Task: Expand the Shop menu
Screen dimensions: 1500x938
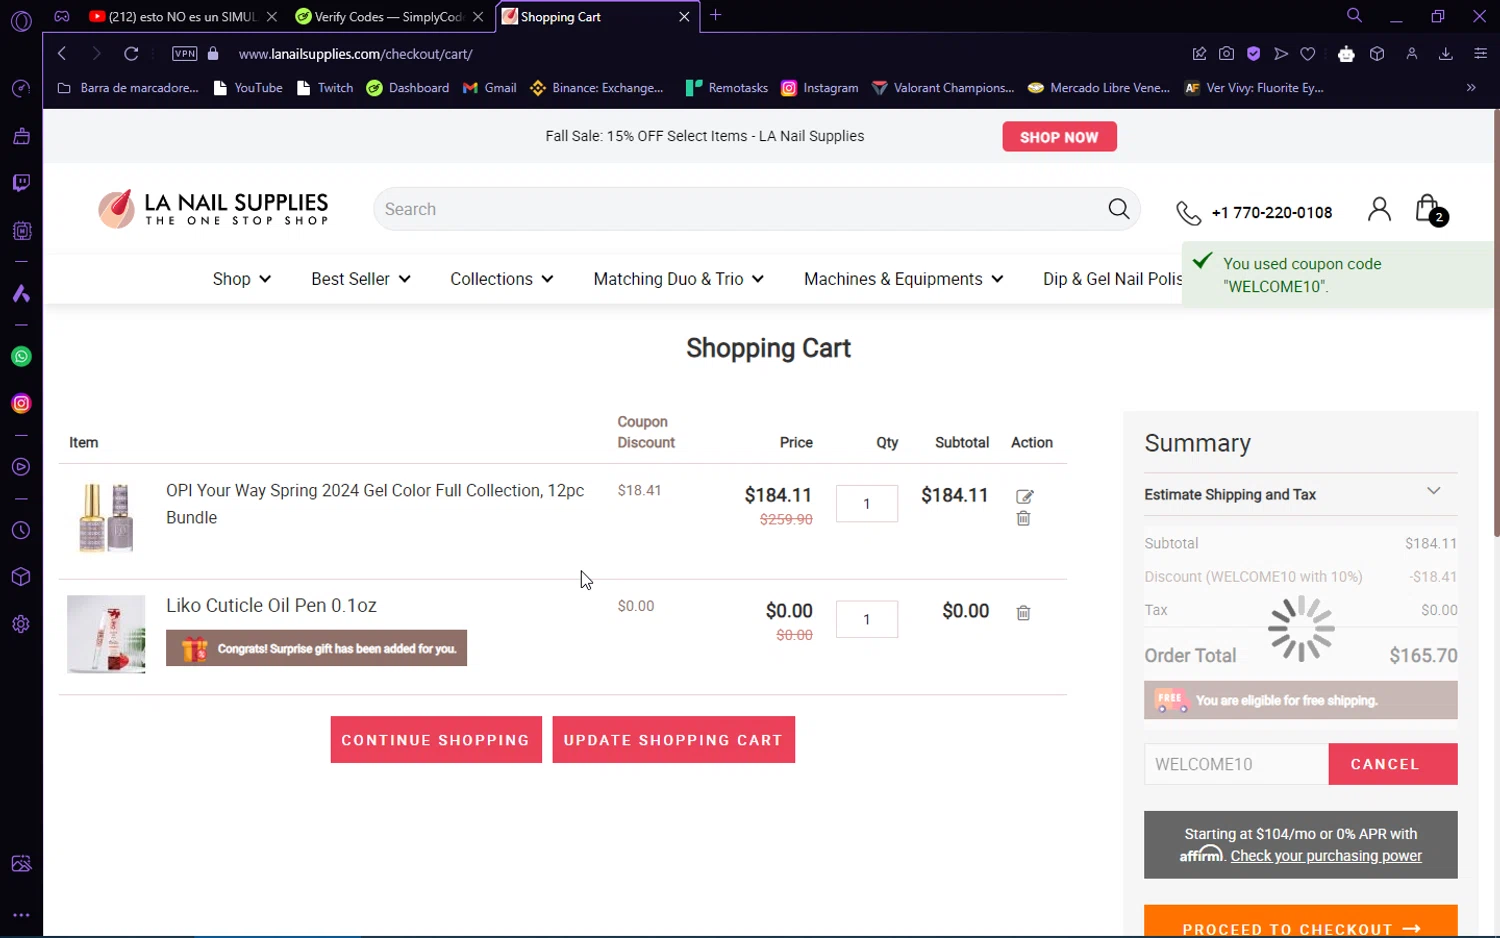Action: point(241,279)
